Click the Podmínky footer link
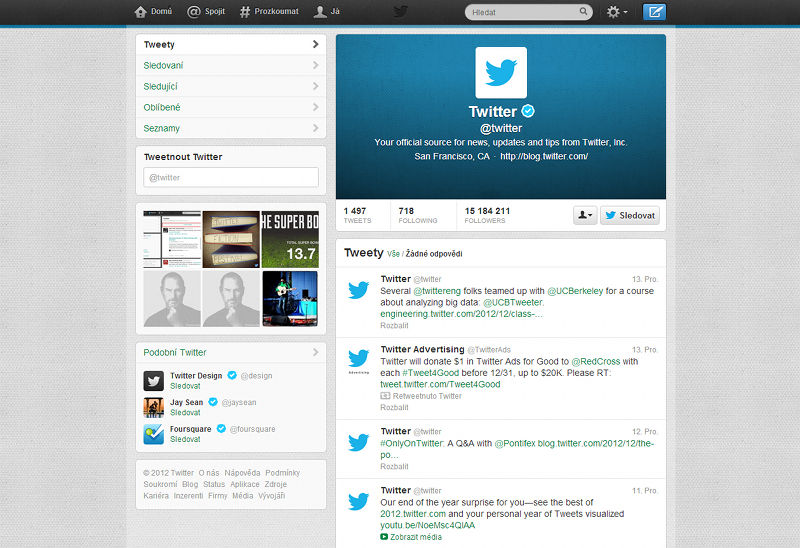The height and width of the screenshot is (548, 800). click(283, 473)
